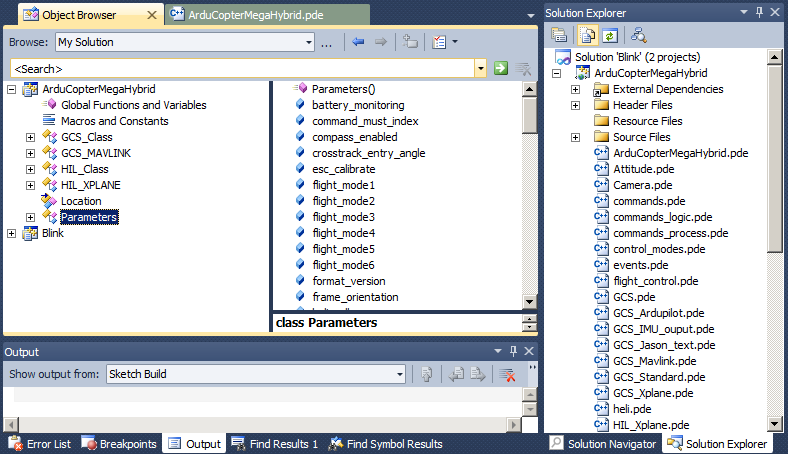Select the flight_control.pde file
788x454 pixels.
[x=654, y=281]
